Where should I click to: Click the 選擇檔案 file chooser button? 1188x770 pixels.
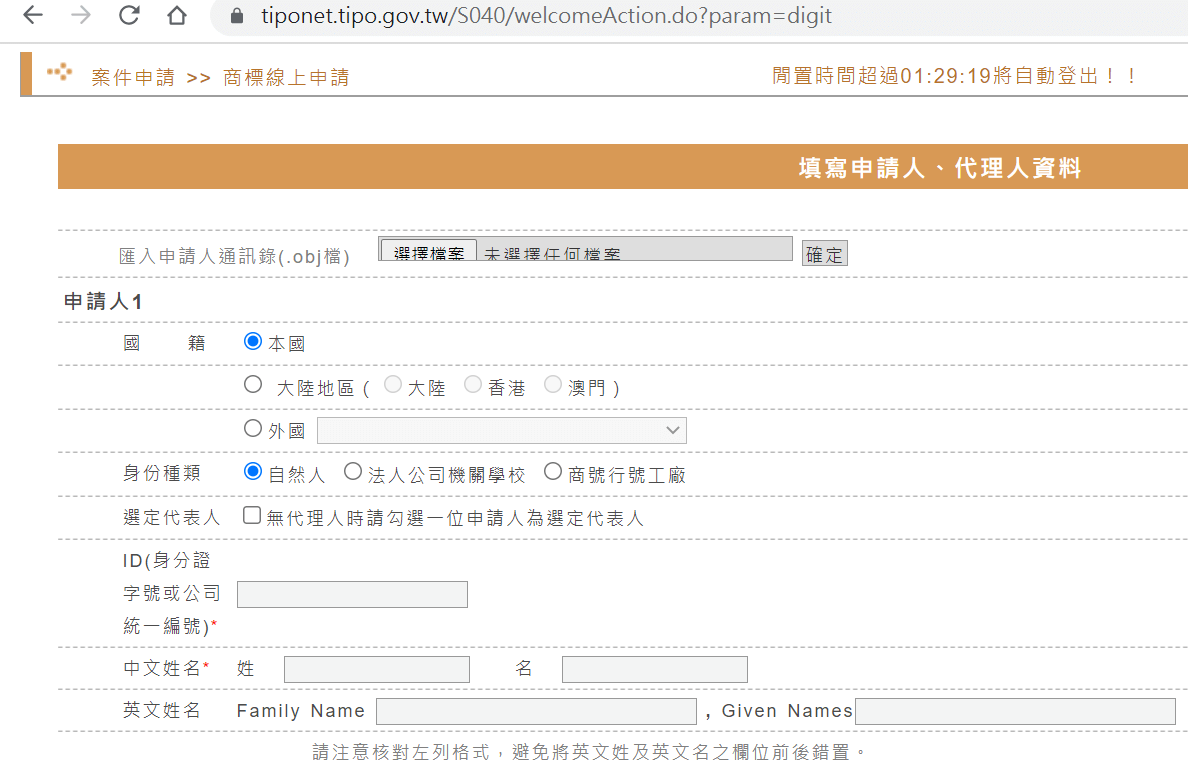[x=429, y=251]
